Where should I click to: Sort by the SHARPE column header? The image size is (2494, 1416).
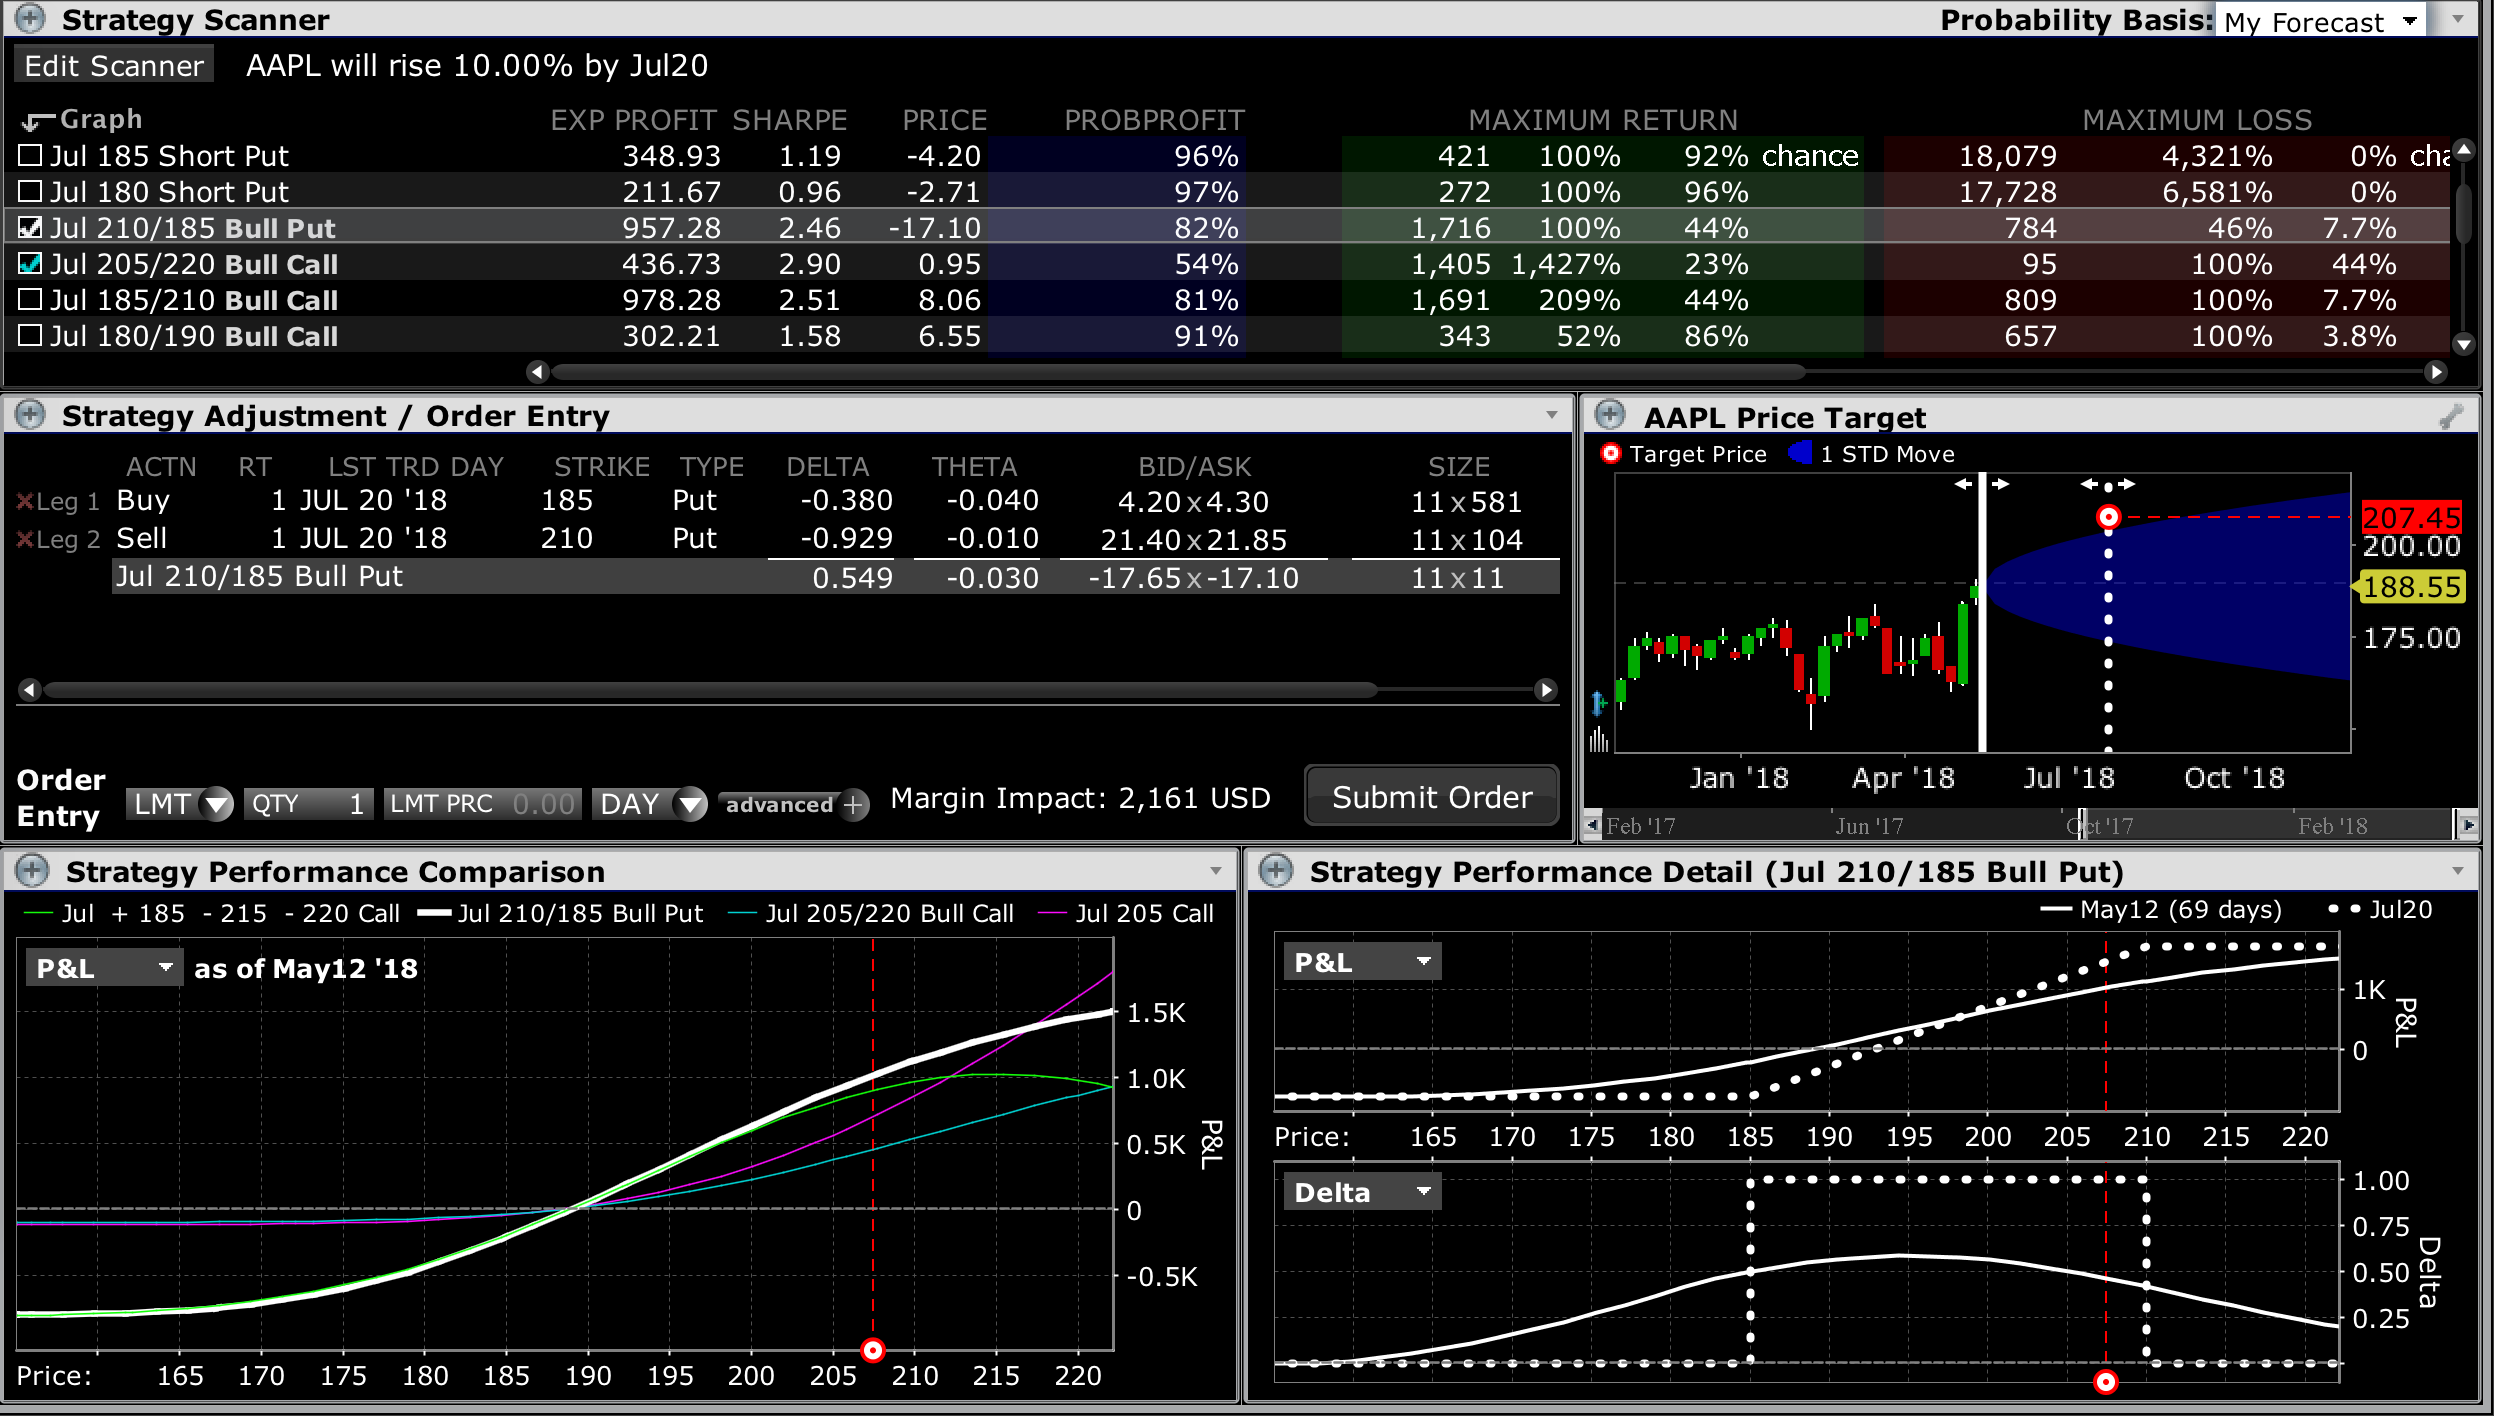[790, 120]
